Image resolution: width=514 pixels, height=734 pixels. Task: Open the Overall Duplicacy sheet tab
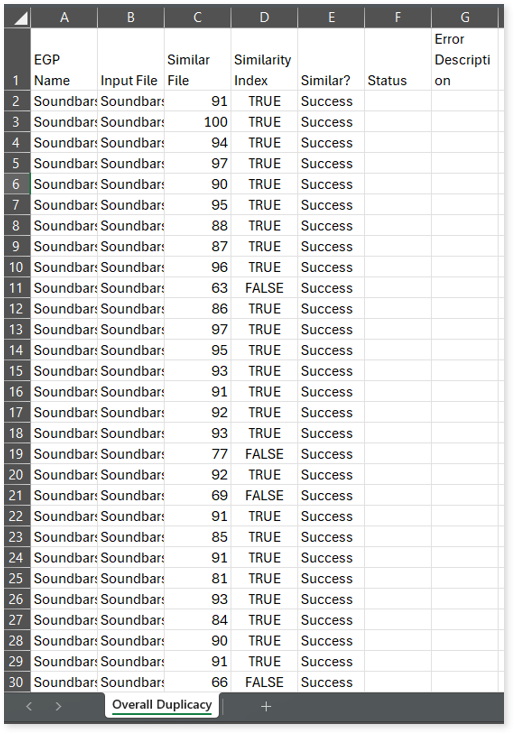[162, 705]
